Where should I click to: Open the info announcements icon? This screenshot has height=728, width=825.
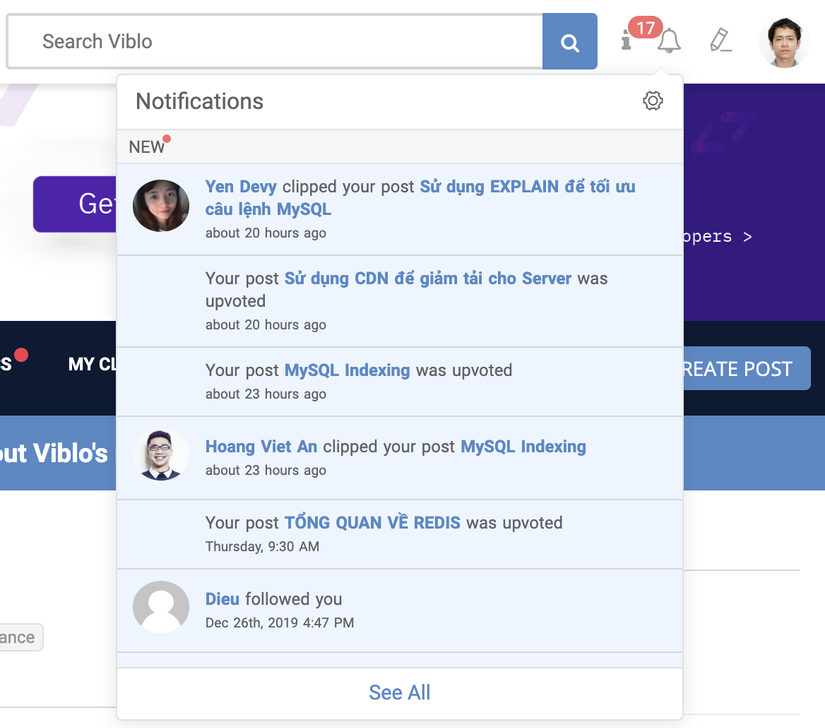(626, 40)
